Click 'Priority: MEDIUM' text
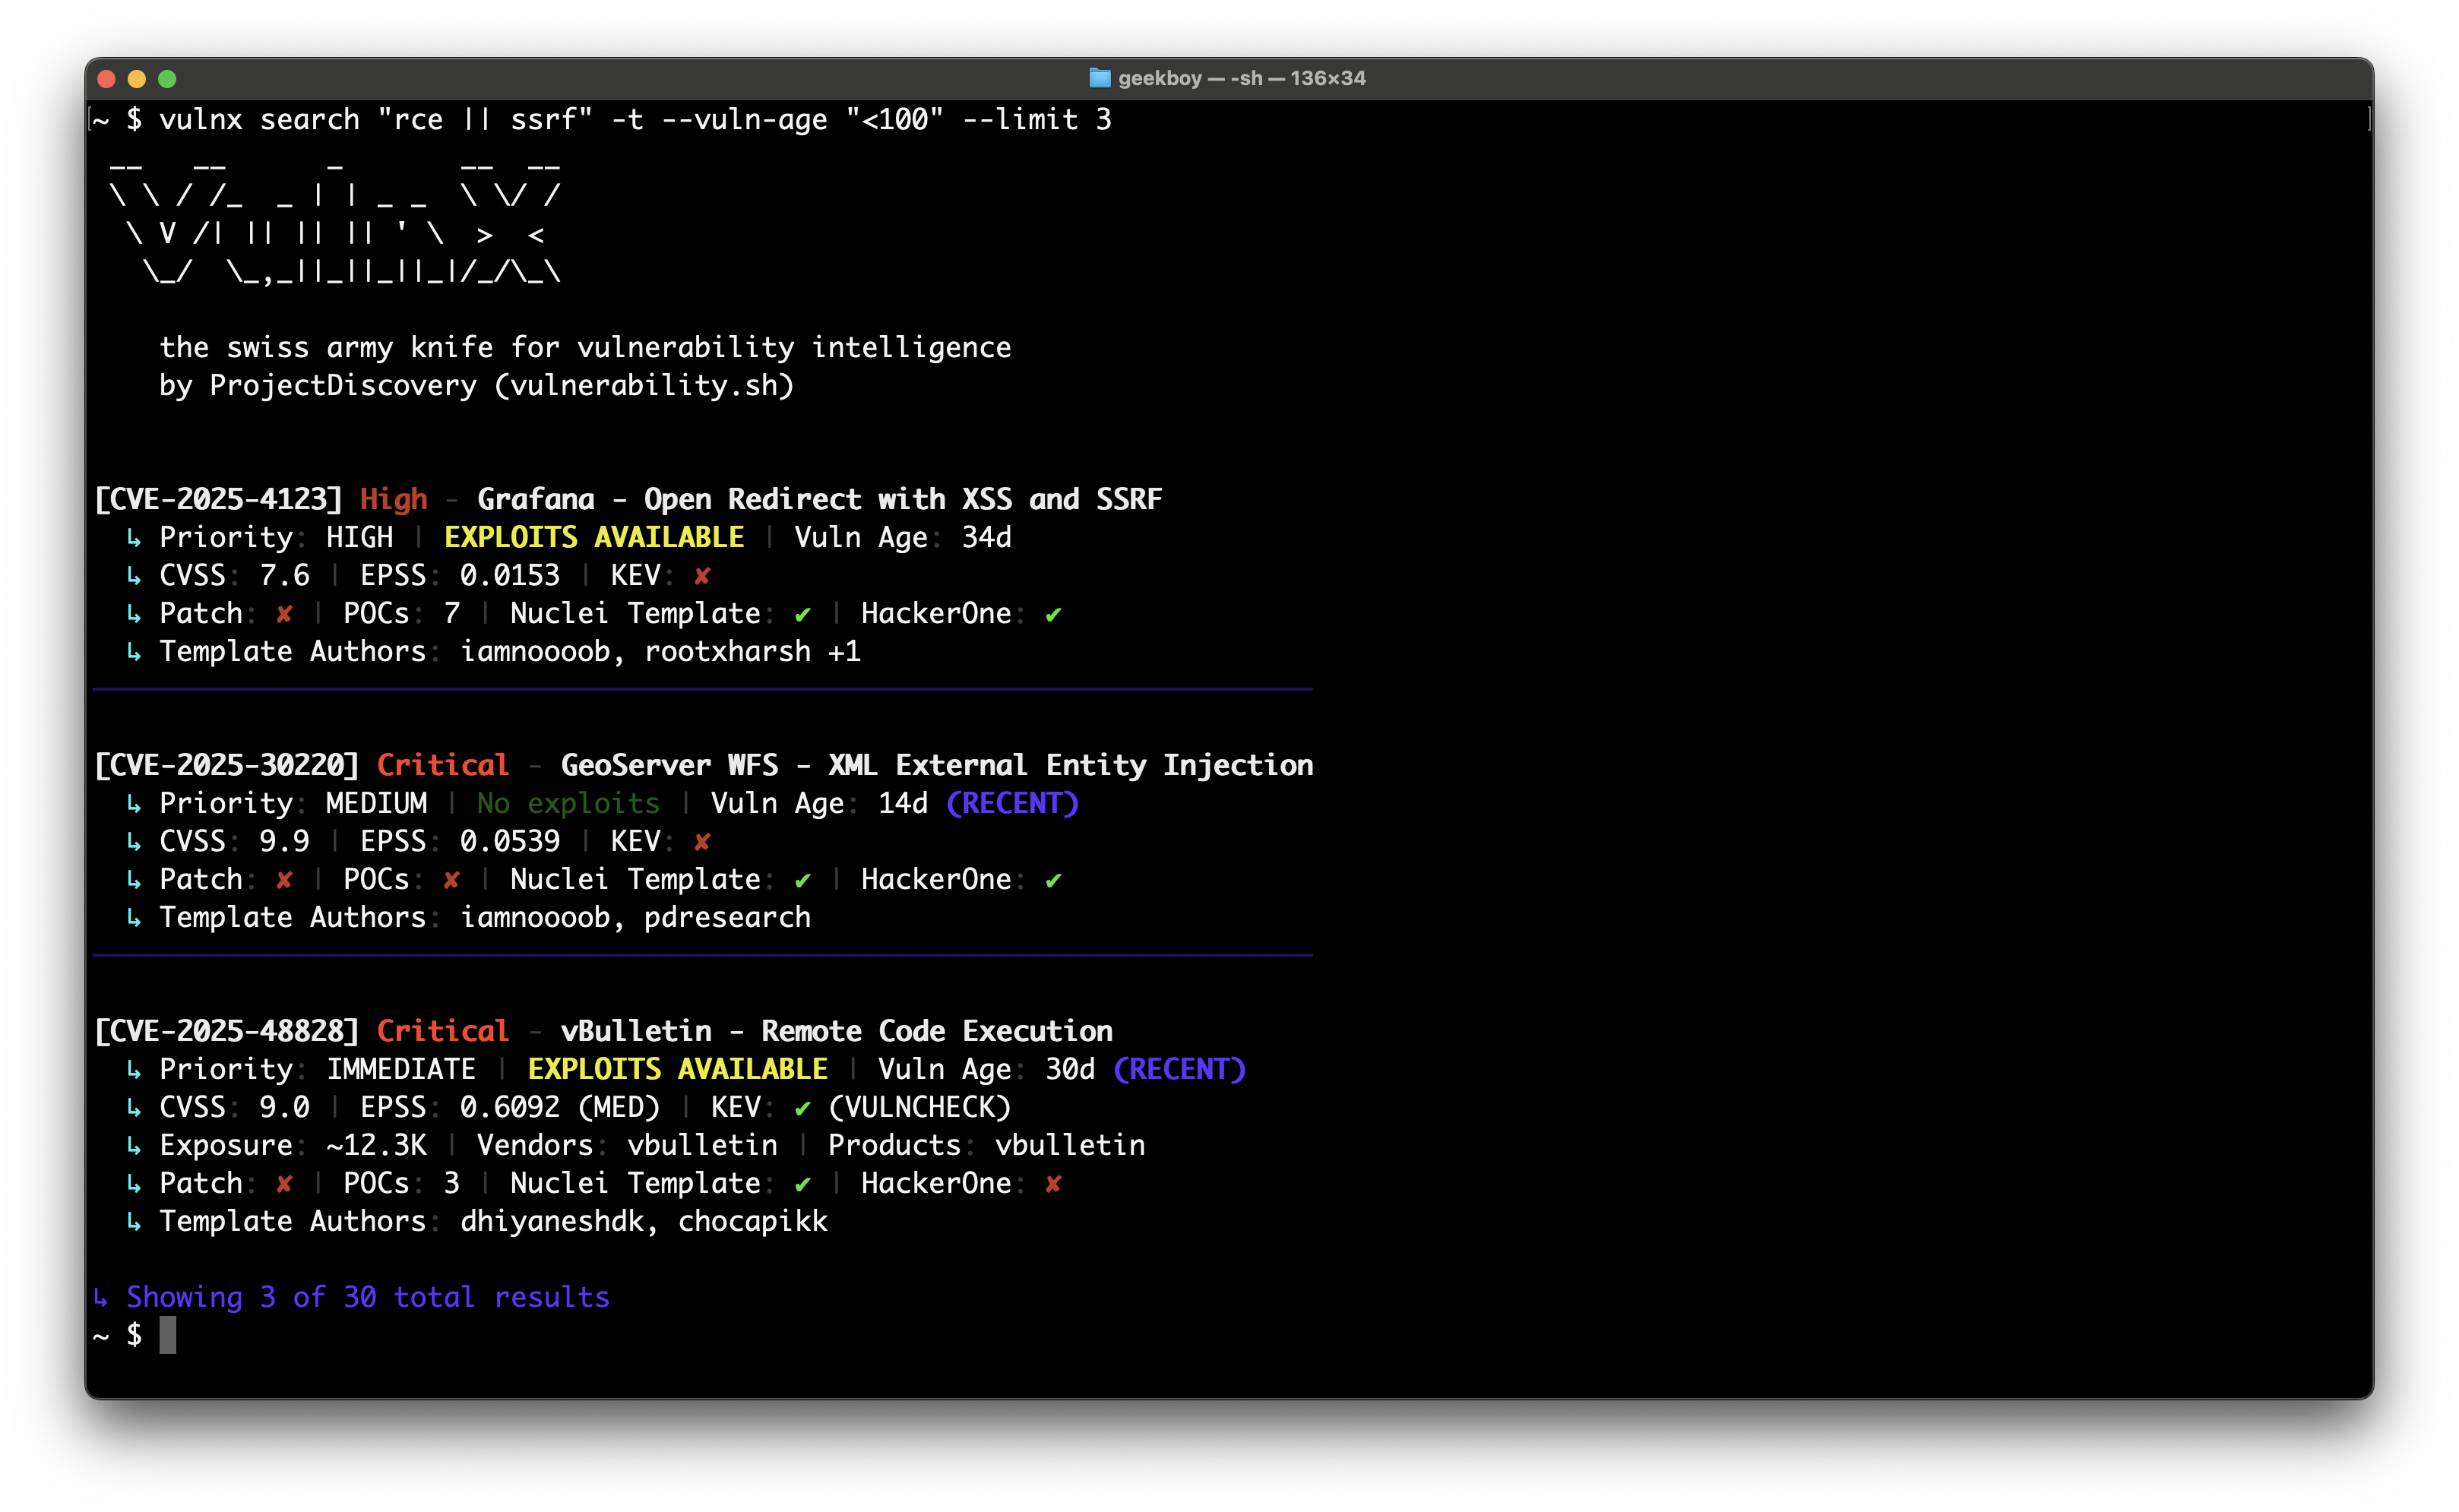Image resolution: width=2459 pixels, height=1512 pixels. coord(293,803)
